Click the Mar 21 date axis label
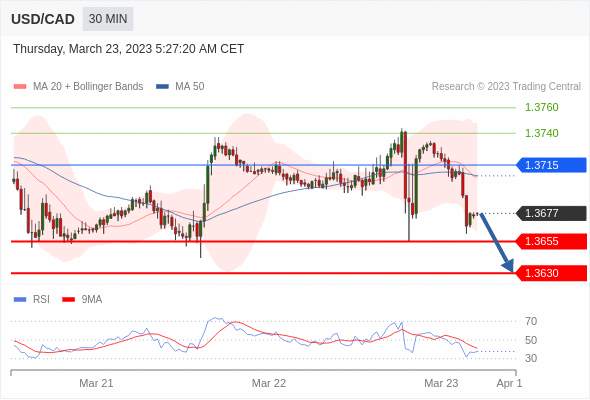The width and height of the screenshot is (590, 400). coord(96,383)
